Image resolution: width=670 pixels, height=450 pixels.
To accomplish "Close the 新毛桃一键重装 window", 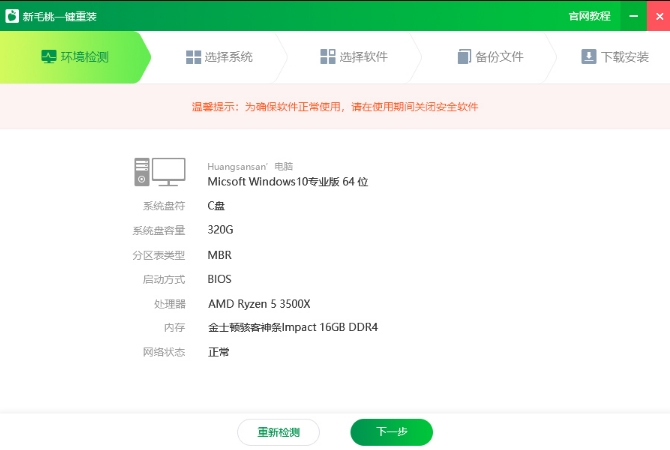I will tap(659, 16).
